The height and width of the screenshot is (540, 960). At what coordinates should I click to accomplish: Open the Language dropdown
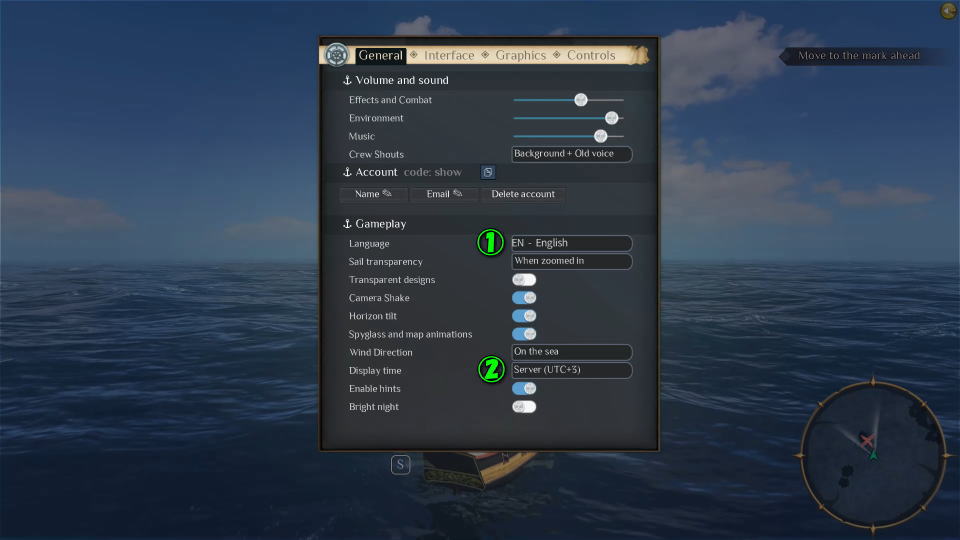point(571,243)
